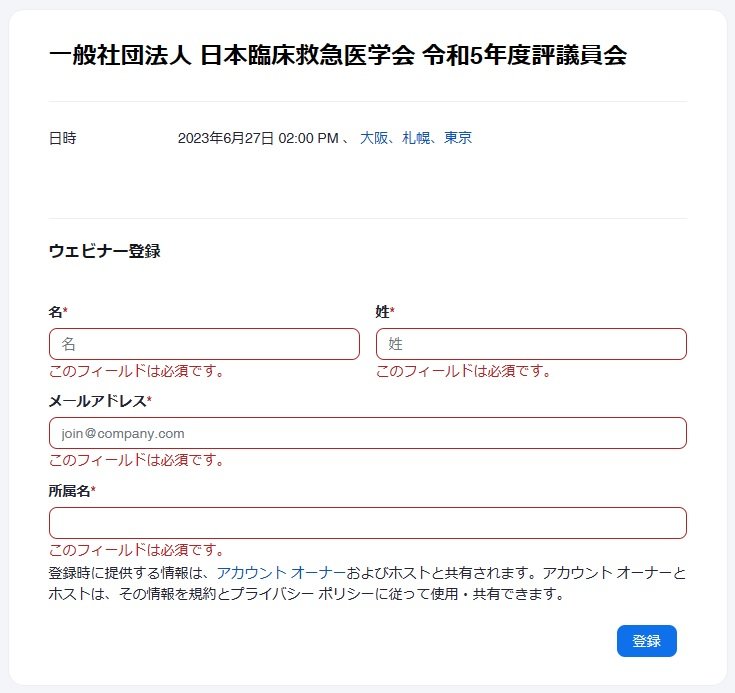Click the 所属名 affiliation input field
This screenshot has height=693, width=735.
(x=368, y=523)
